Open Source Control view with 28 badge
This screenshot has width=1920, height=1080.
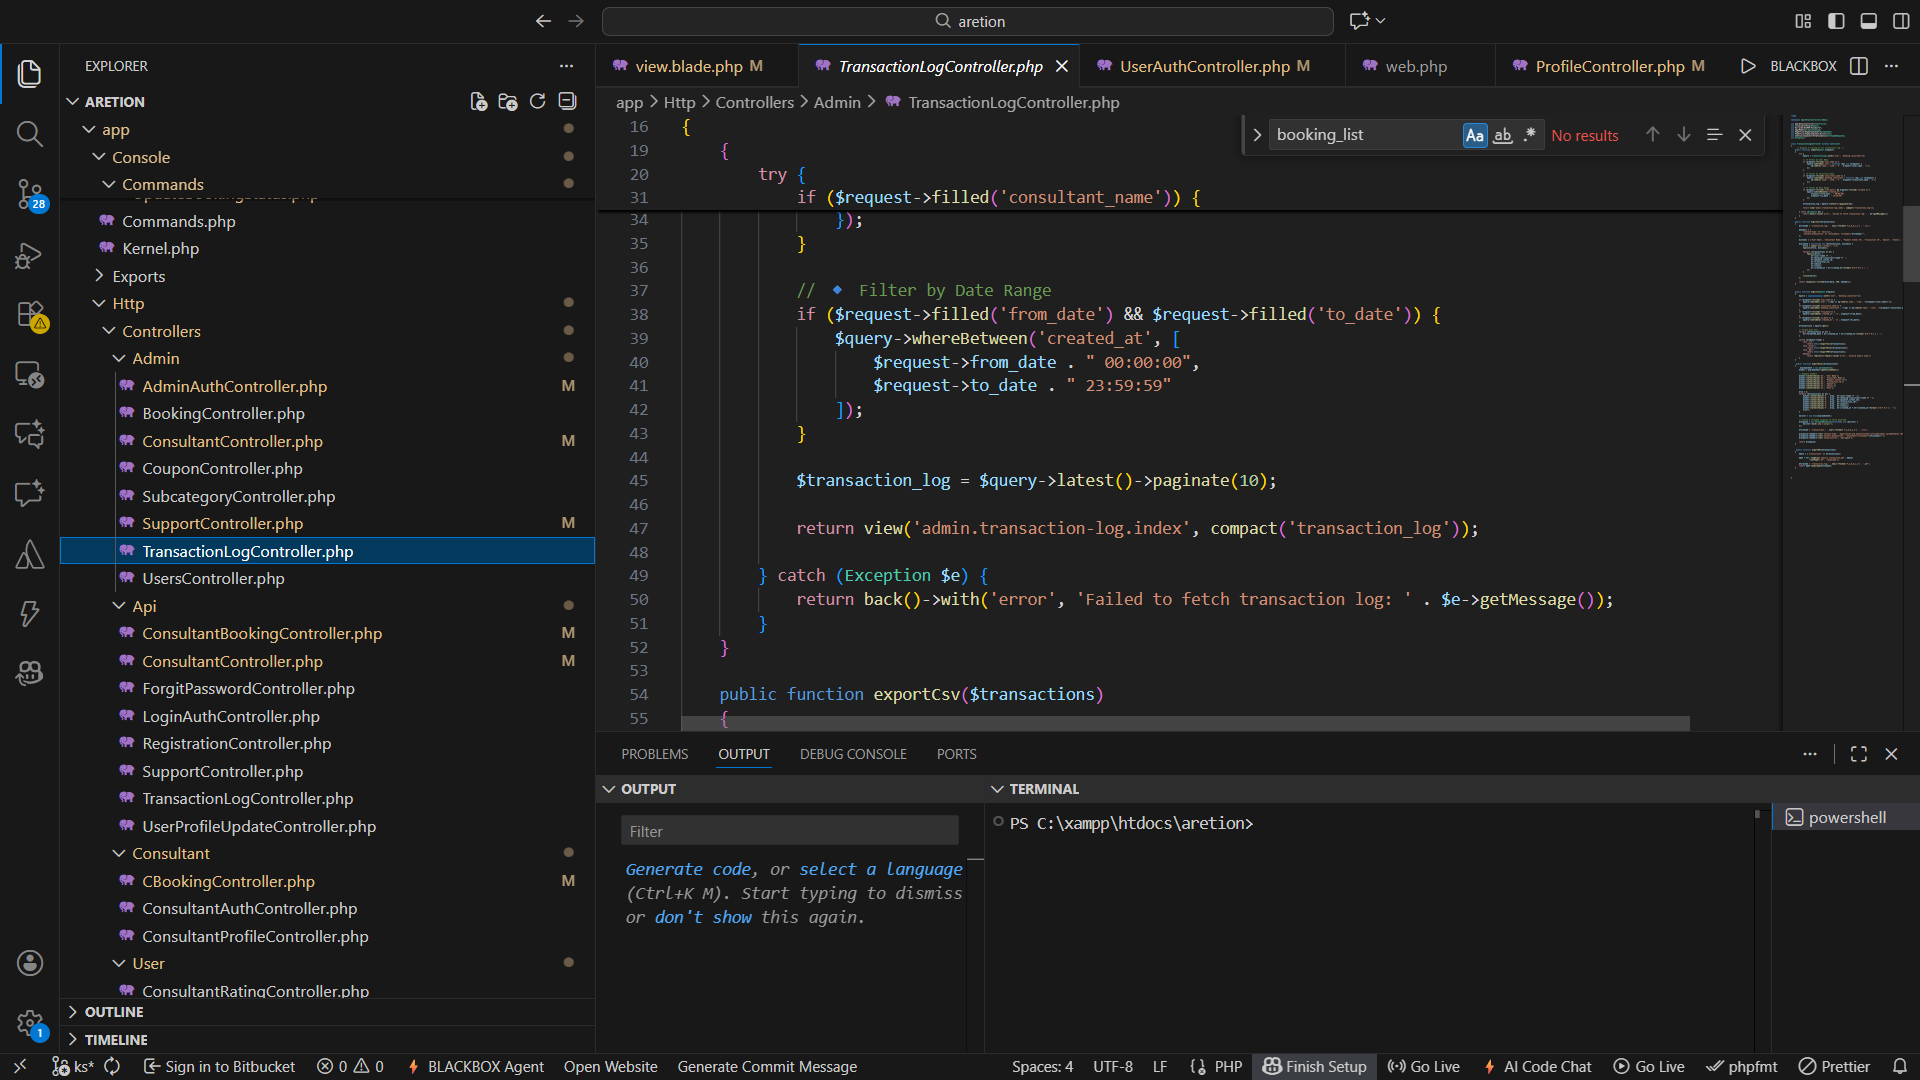pos(29,193)
